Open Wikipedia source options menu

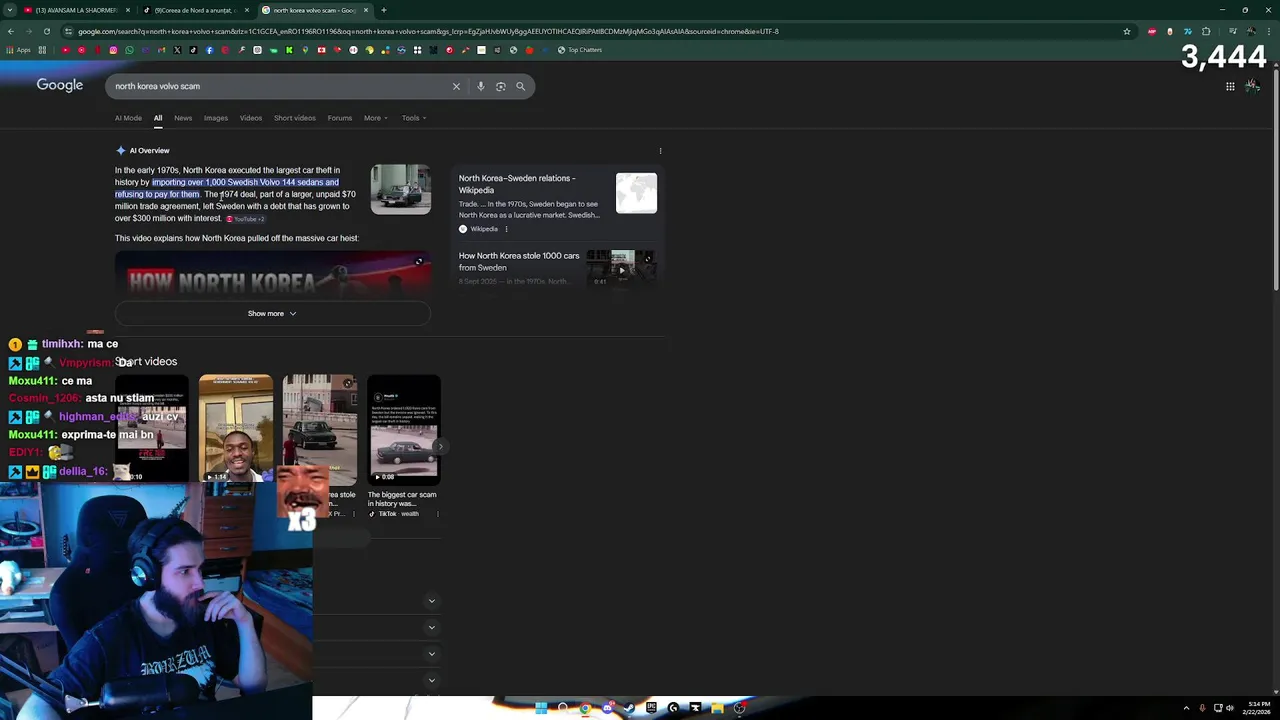pyautogui.click(x=506, y=229)
